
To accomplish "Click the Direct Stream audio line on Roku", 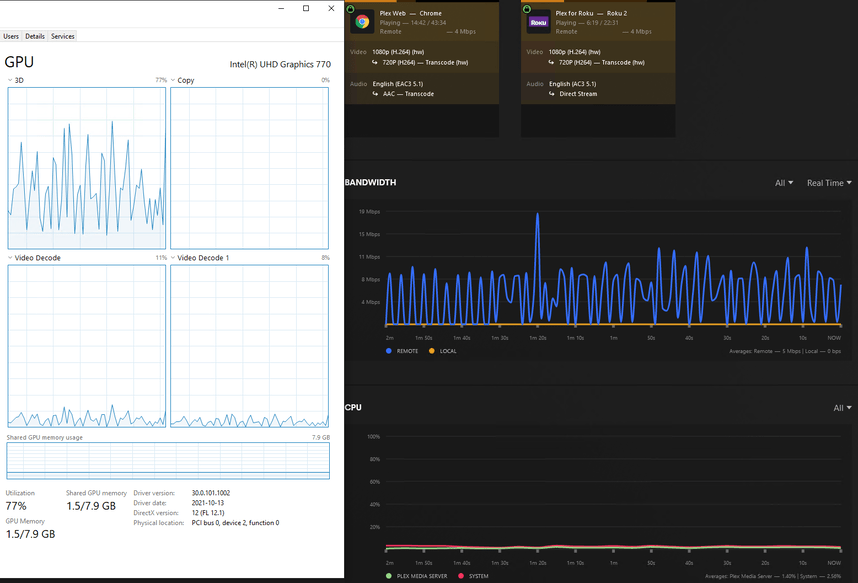I will click(578, 94).
